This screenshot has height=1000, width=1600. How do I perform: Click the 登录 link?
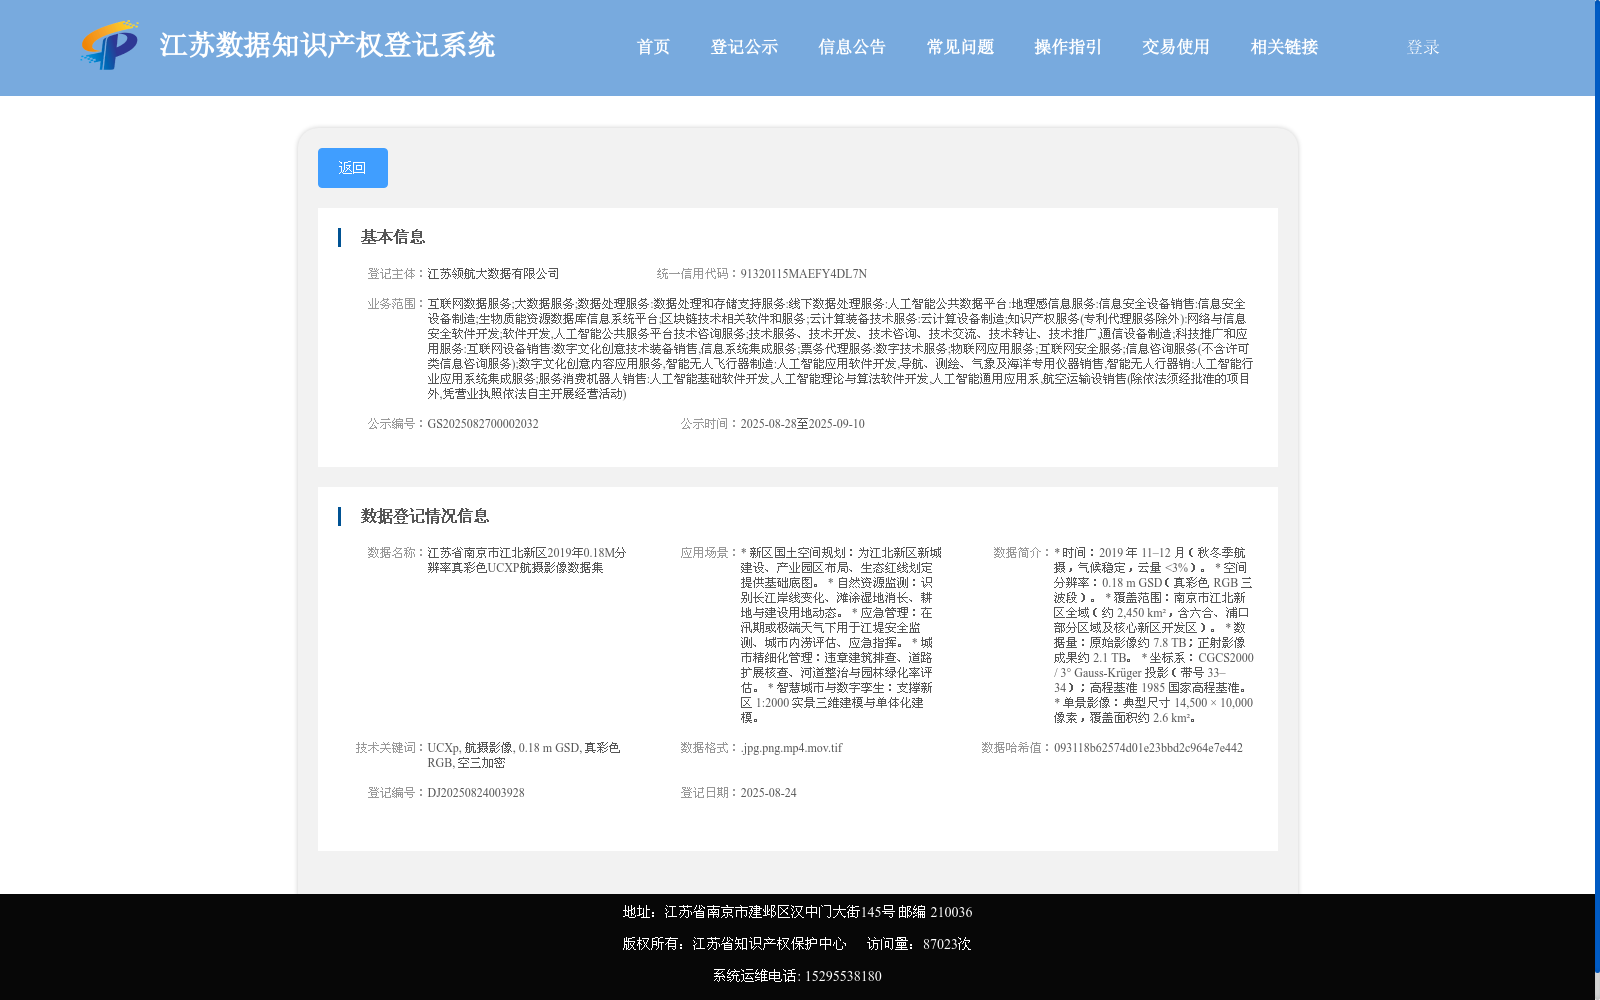[1423, 47]
